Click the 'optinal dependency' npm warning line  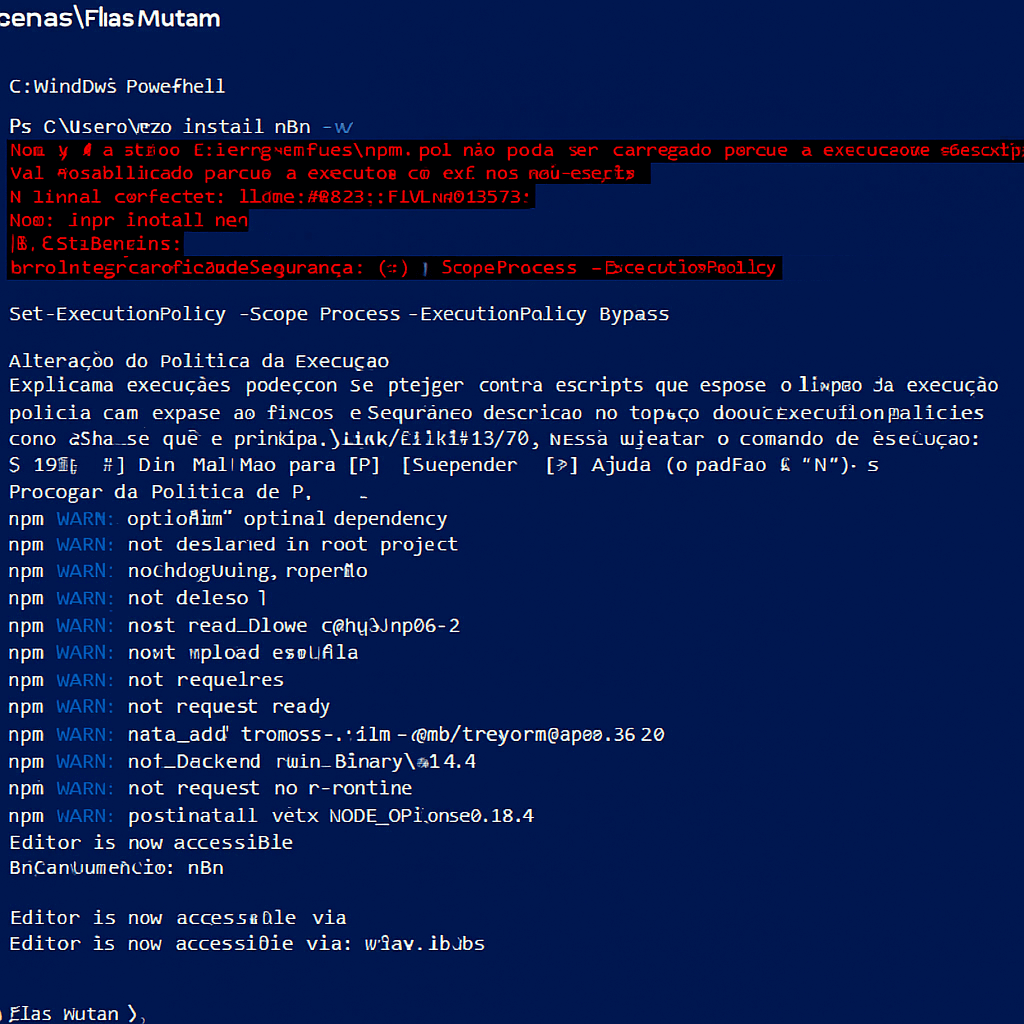[287, 519]
